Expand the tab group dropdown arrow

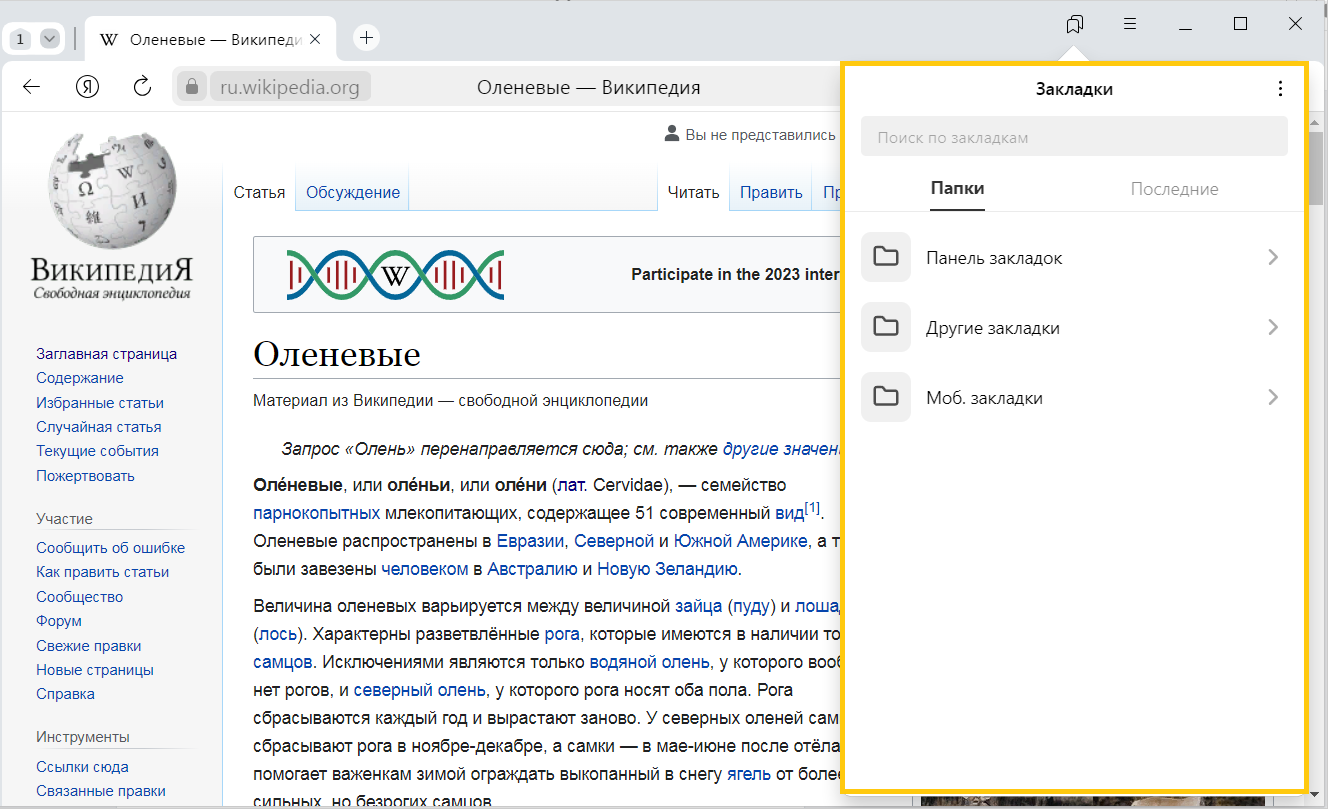click(x=49, y=39)
